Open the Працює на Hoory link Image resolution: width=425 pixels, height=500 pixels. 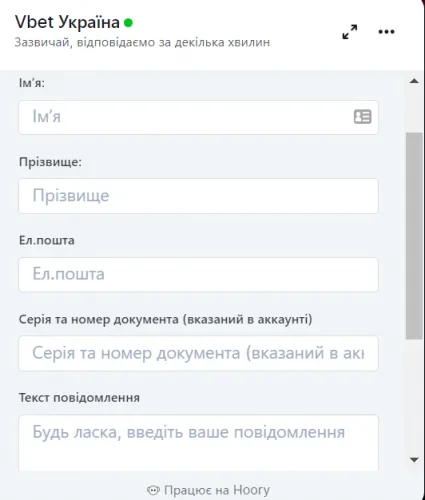click(x=208, y=490)
